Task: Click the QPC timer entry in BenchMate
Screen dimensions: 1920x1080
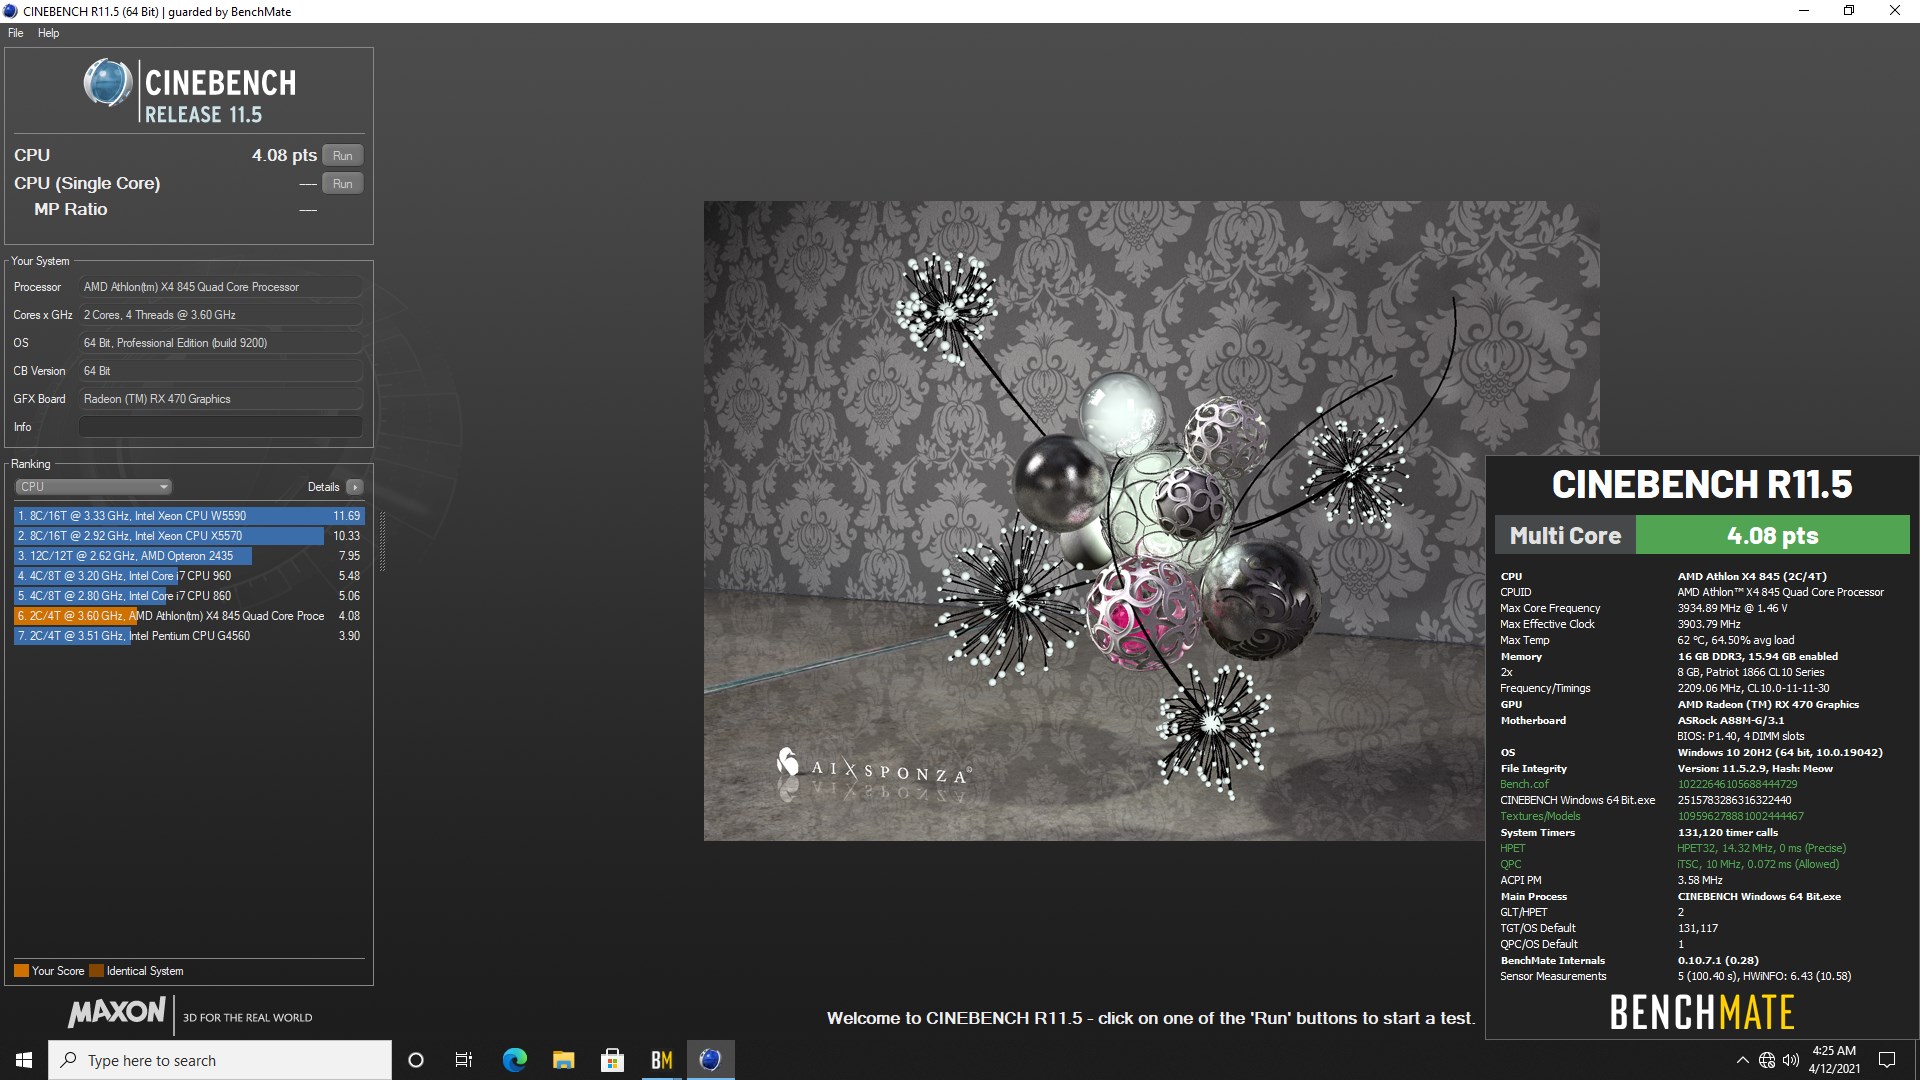Action: pyautogui.click(x=1510, y=865)
